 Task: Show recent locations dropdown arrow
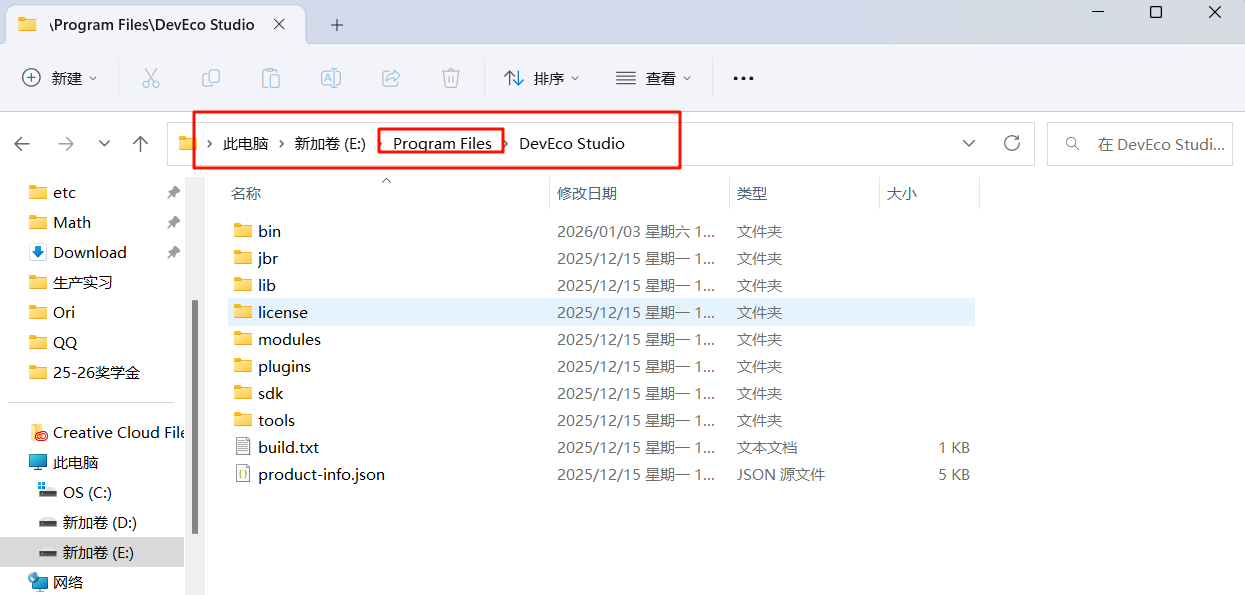pos(105,144)
